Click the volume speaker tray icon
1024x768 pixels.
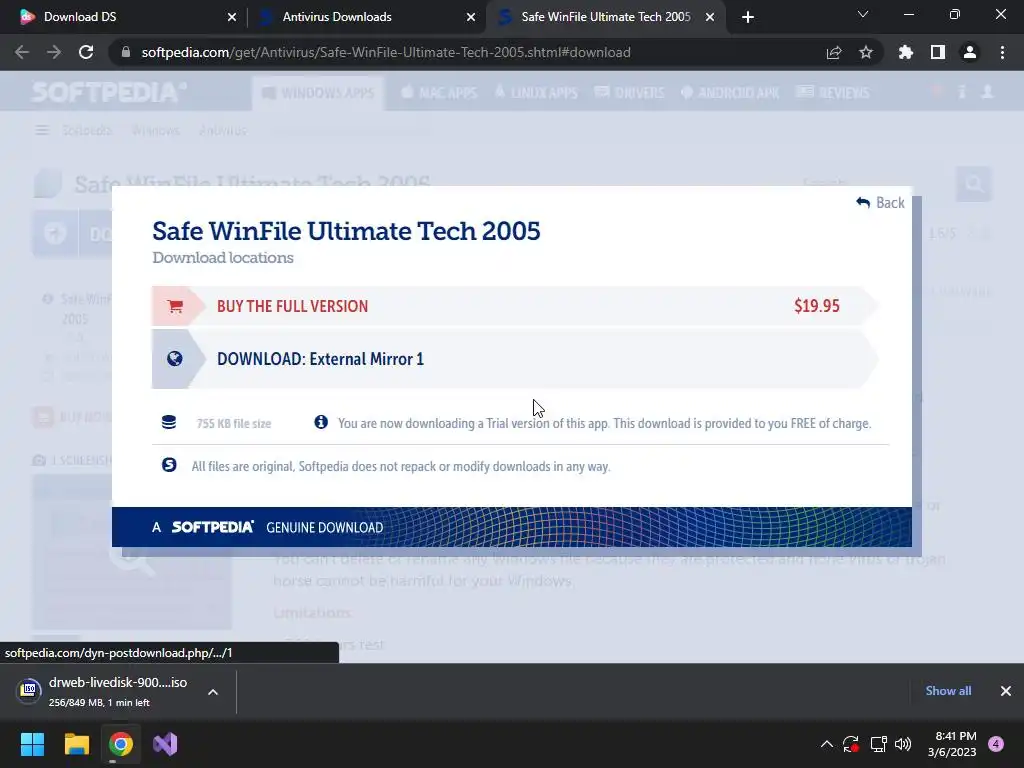coord(903,744)
